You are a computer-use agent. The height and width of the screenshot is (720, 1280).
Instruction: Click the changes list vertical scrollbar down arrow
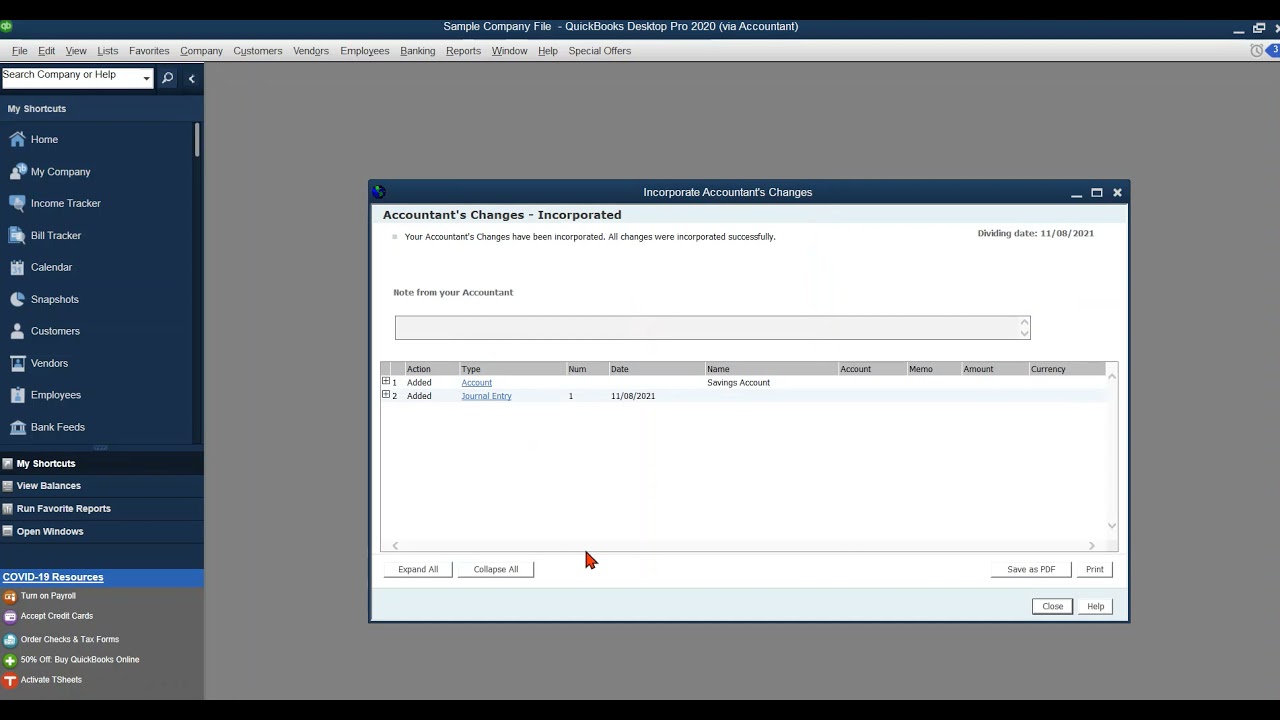click(1112, 526)
